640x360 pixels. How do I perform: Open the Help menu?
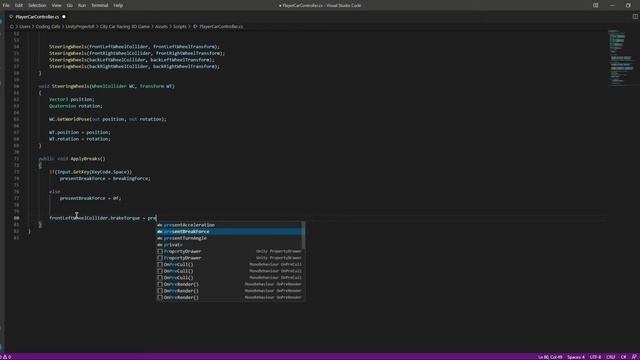(x=118, y=5)
